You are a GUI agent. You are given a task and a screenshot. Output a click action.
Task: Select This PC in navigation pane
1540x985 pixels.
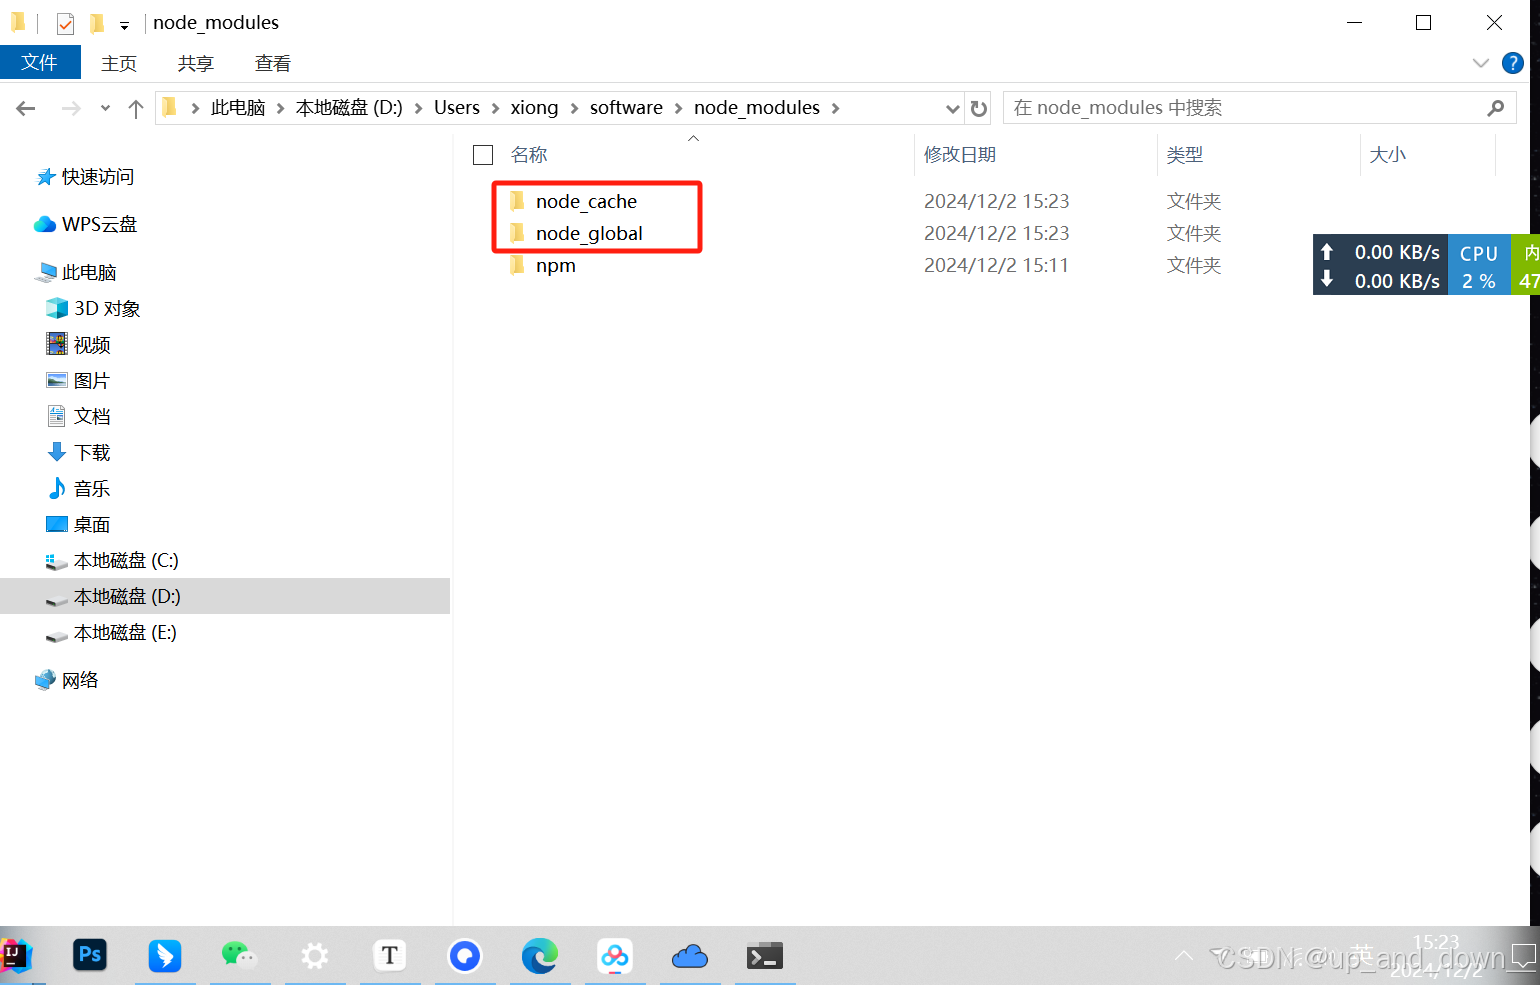point(77,272)
